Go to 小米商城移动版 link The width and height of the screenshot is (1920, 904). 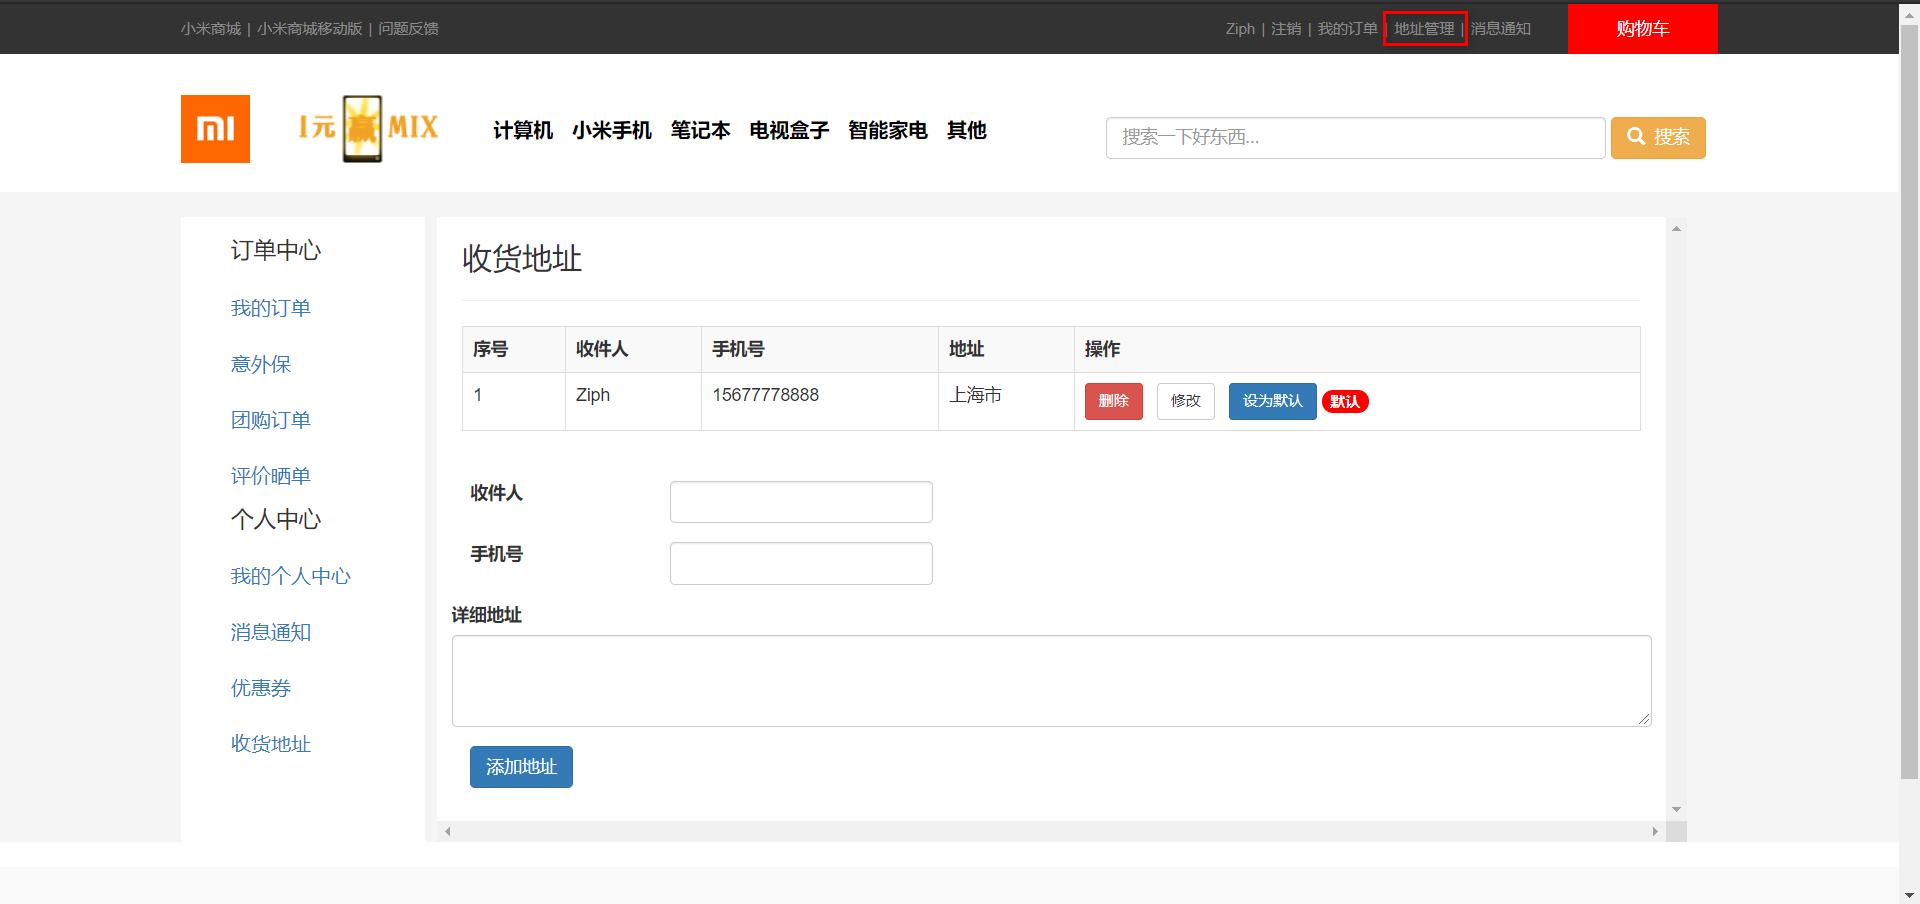(309, 29)
